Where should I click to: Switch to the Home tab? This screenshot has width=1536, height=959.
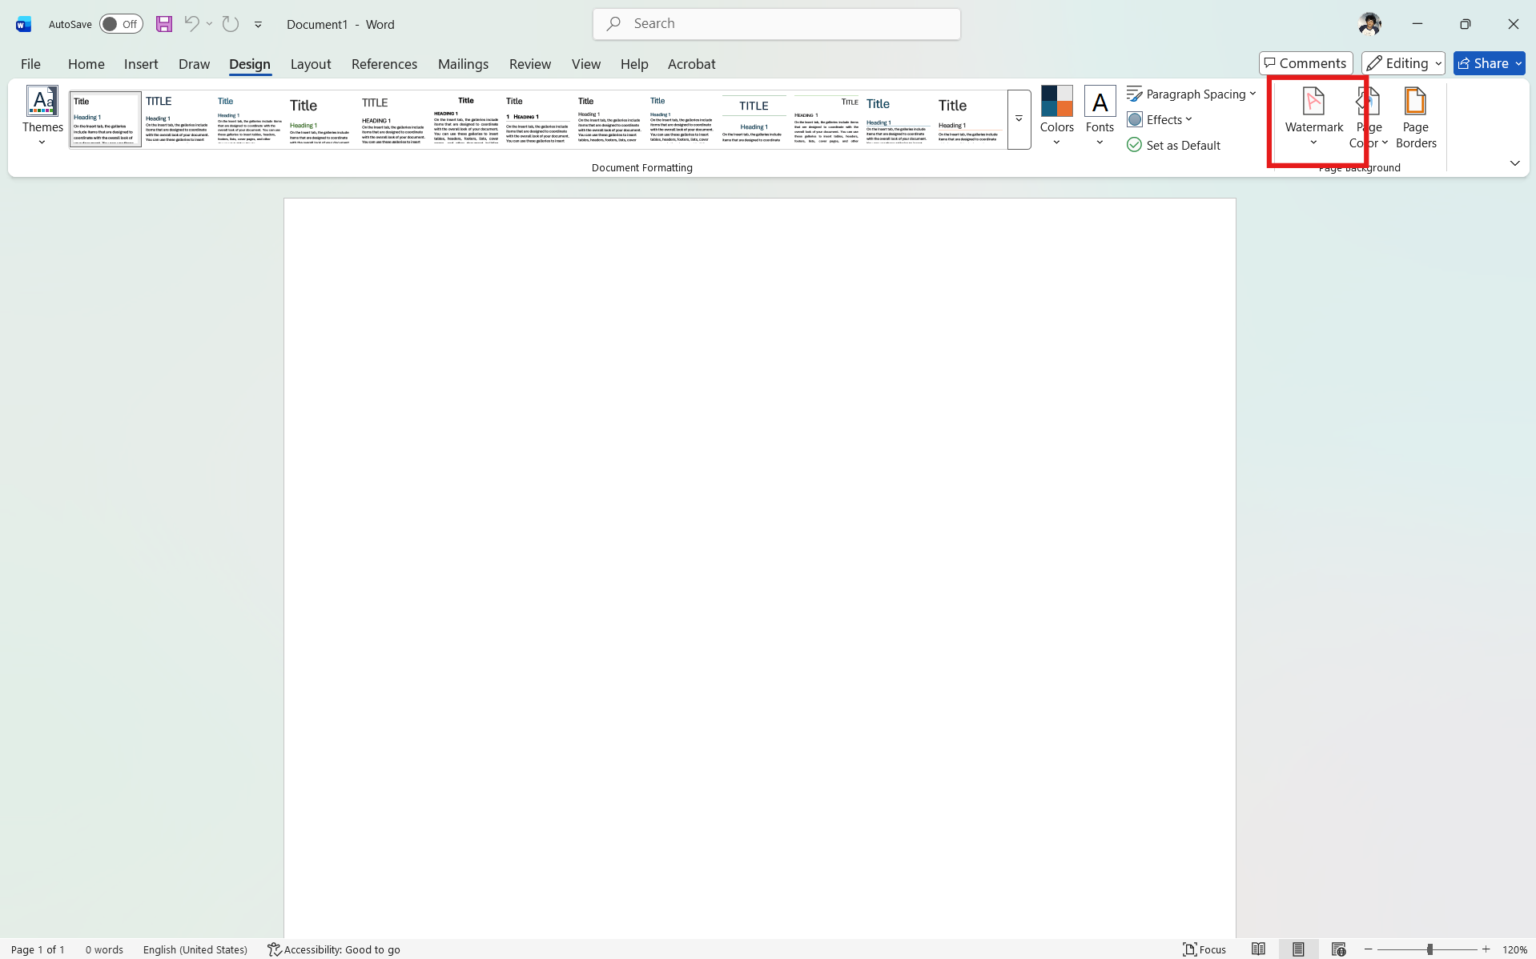pyautogui.click(x=86, y=64)
